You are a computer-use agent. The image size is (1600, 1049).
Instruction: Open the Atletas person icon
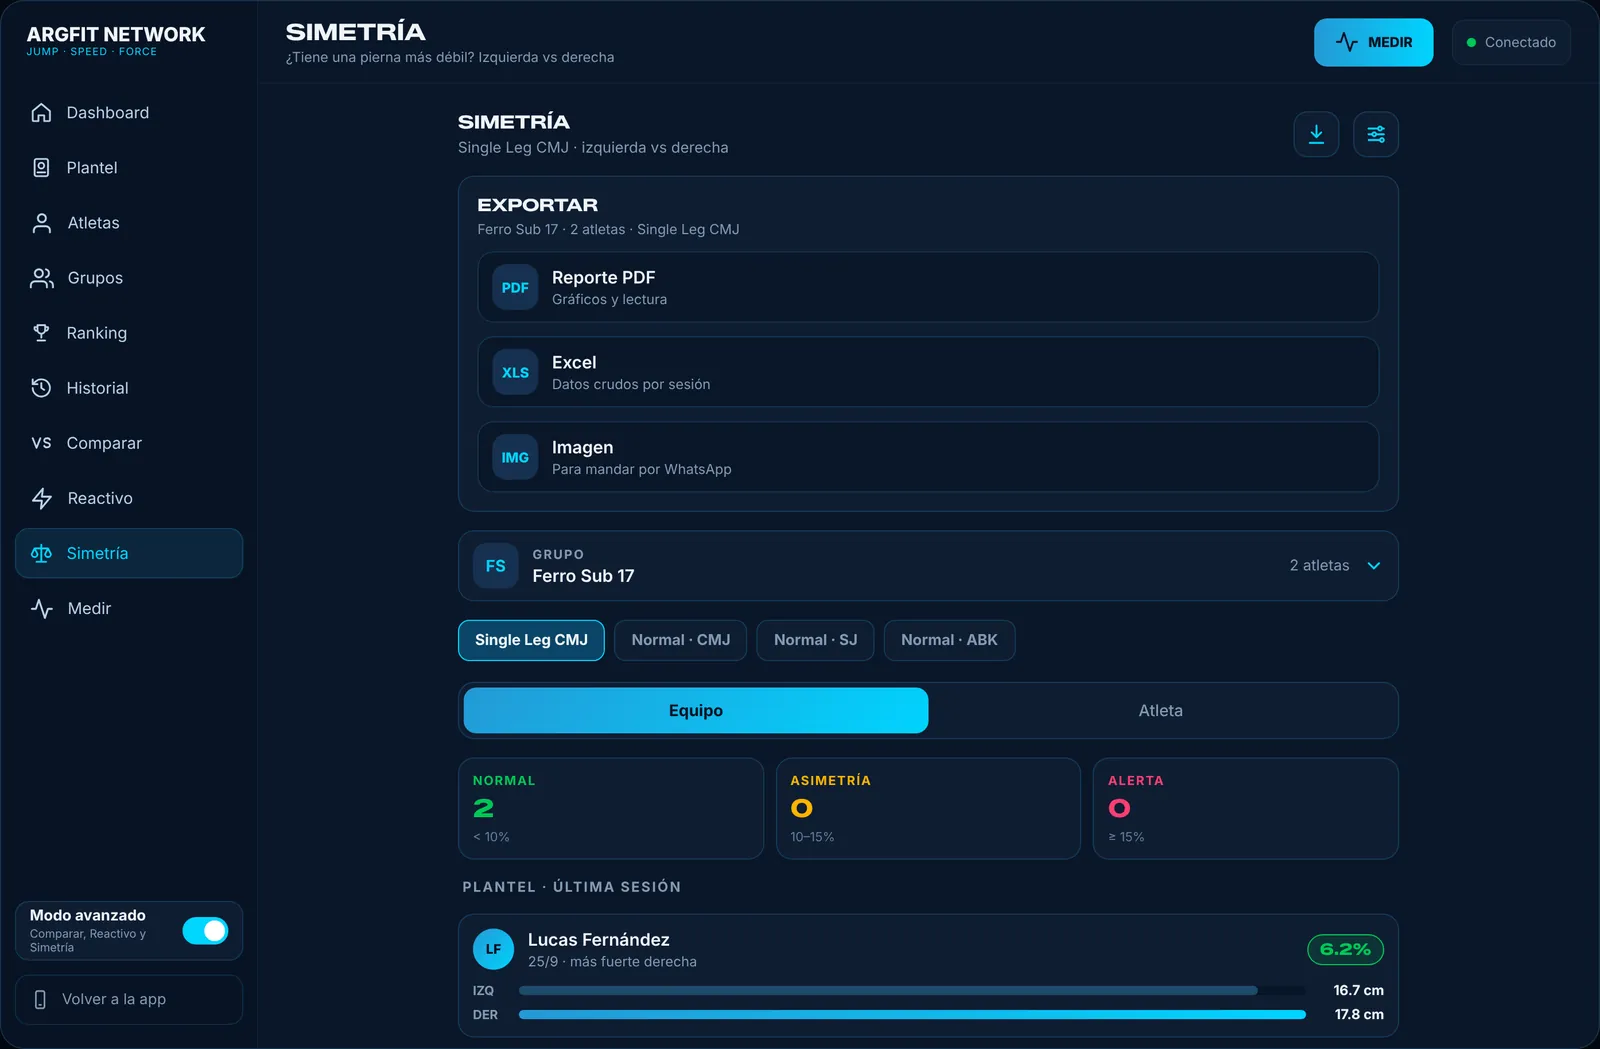coord(41,223)
